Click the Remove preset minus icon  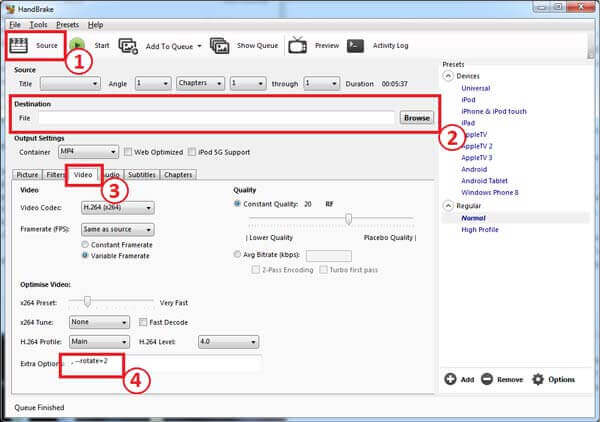click(x=487, y=379)
